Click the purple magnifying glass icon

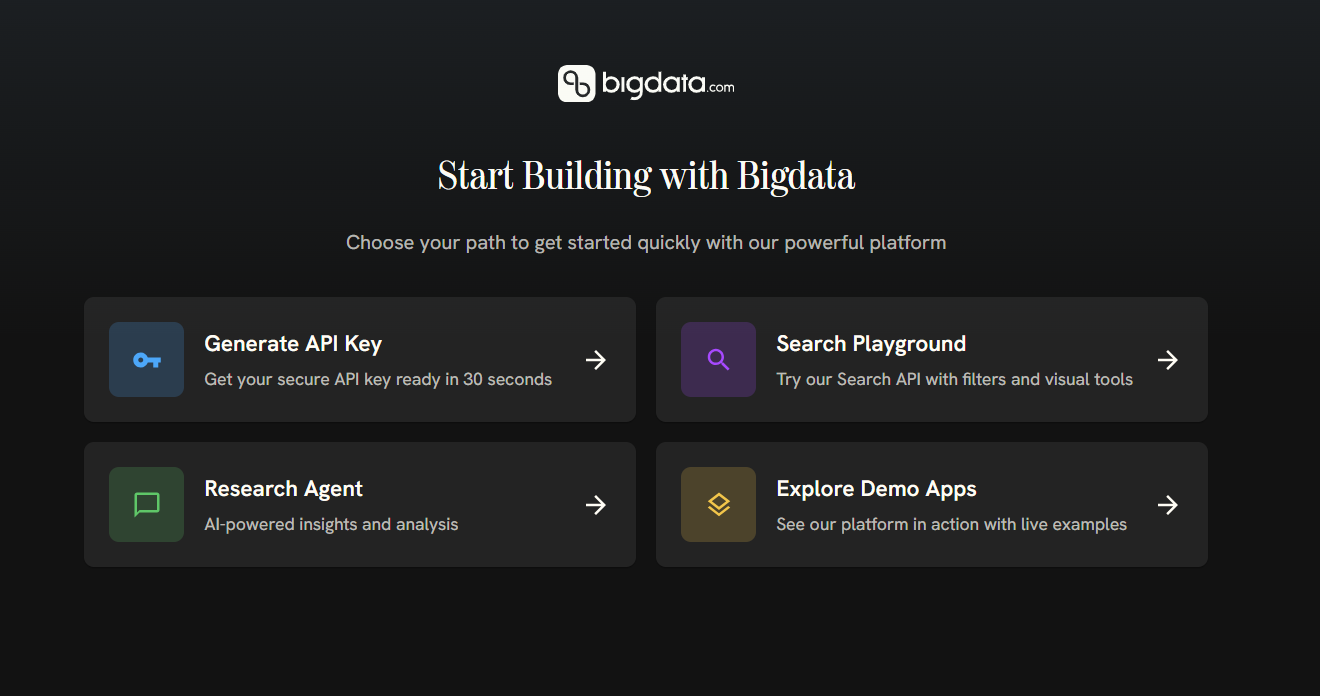point(718,360)
